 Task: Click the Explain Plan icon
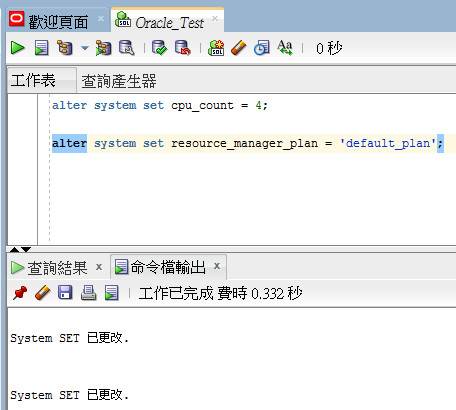click(x=65, y=48)
